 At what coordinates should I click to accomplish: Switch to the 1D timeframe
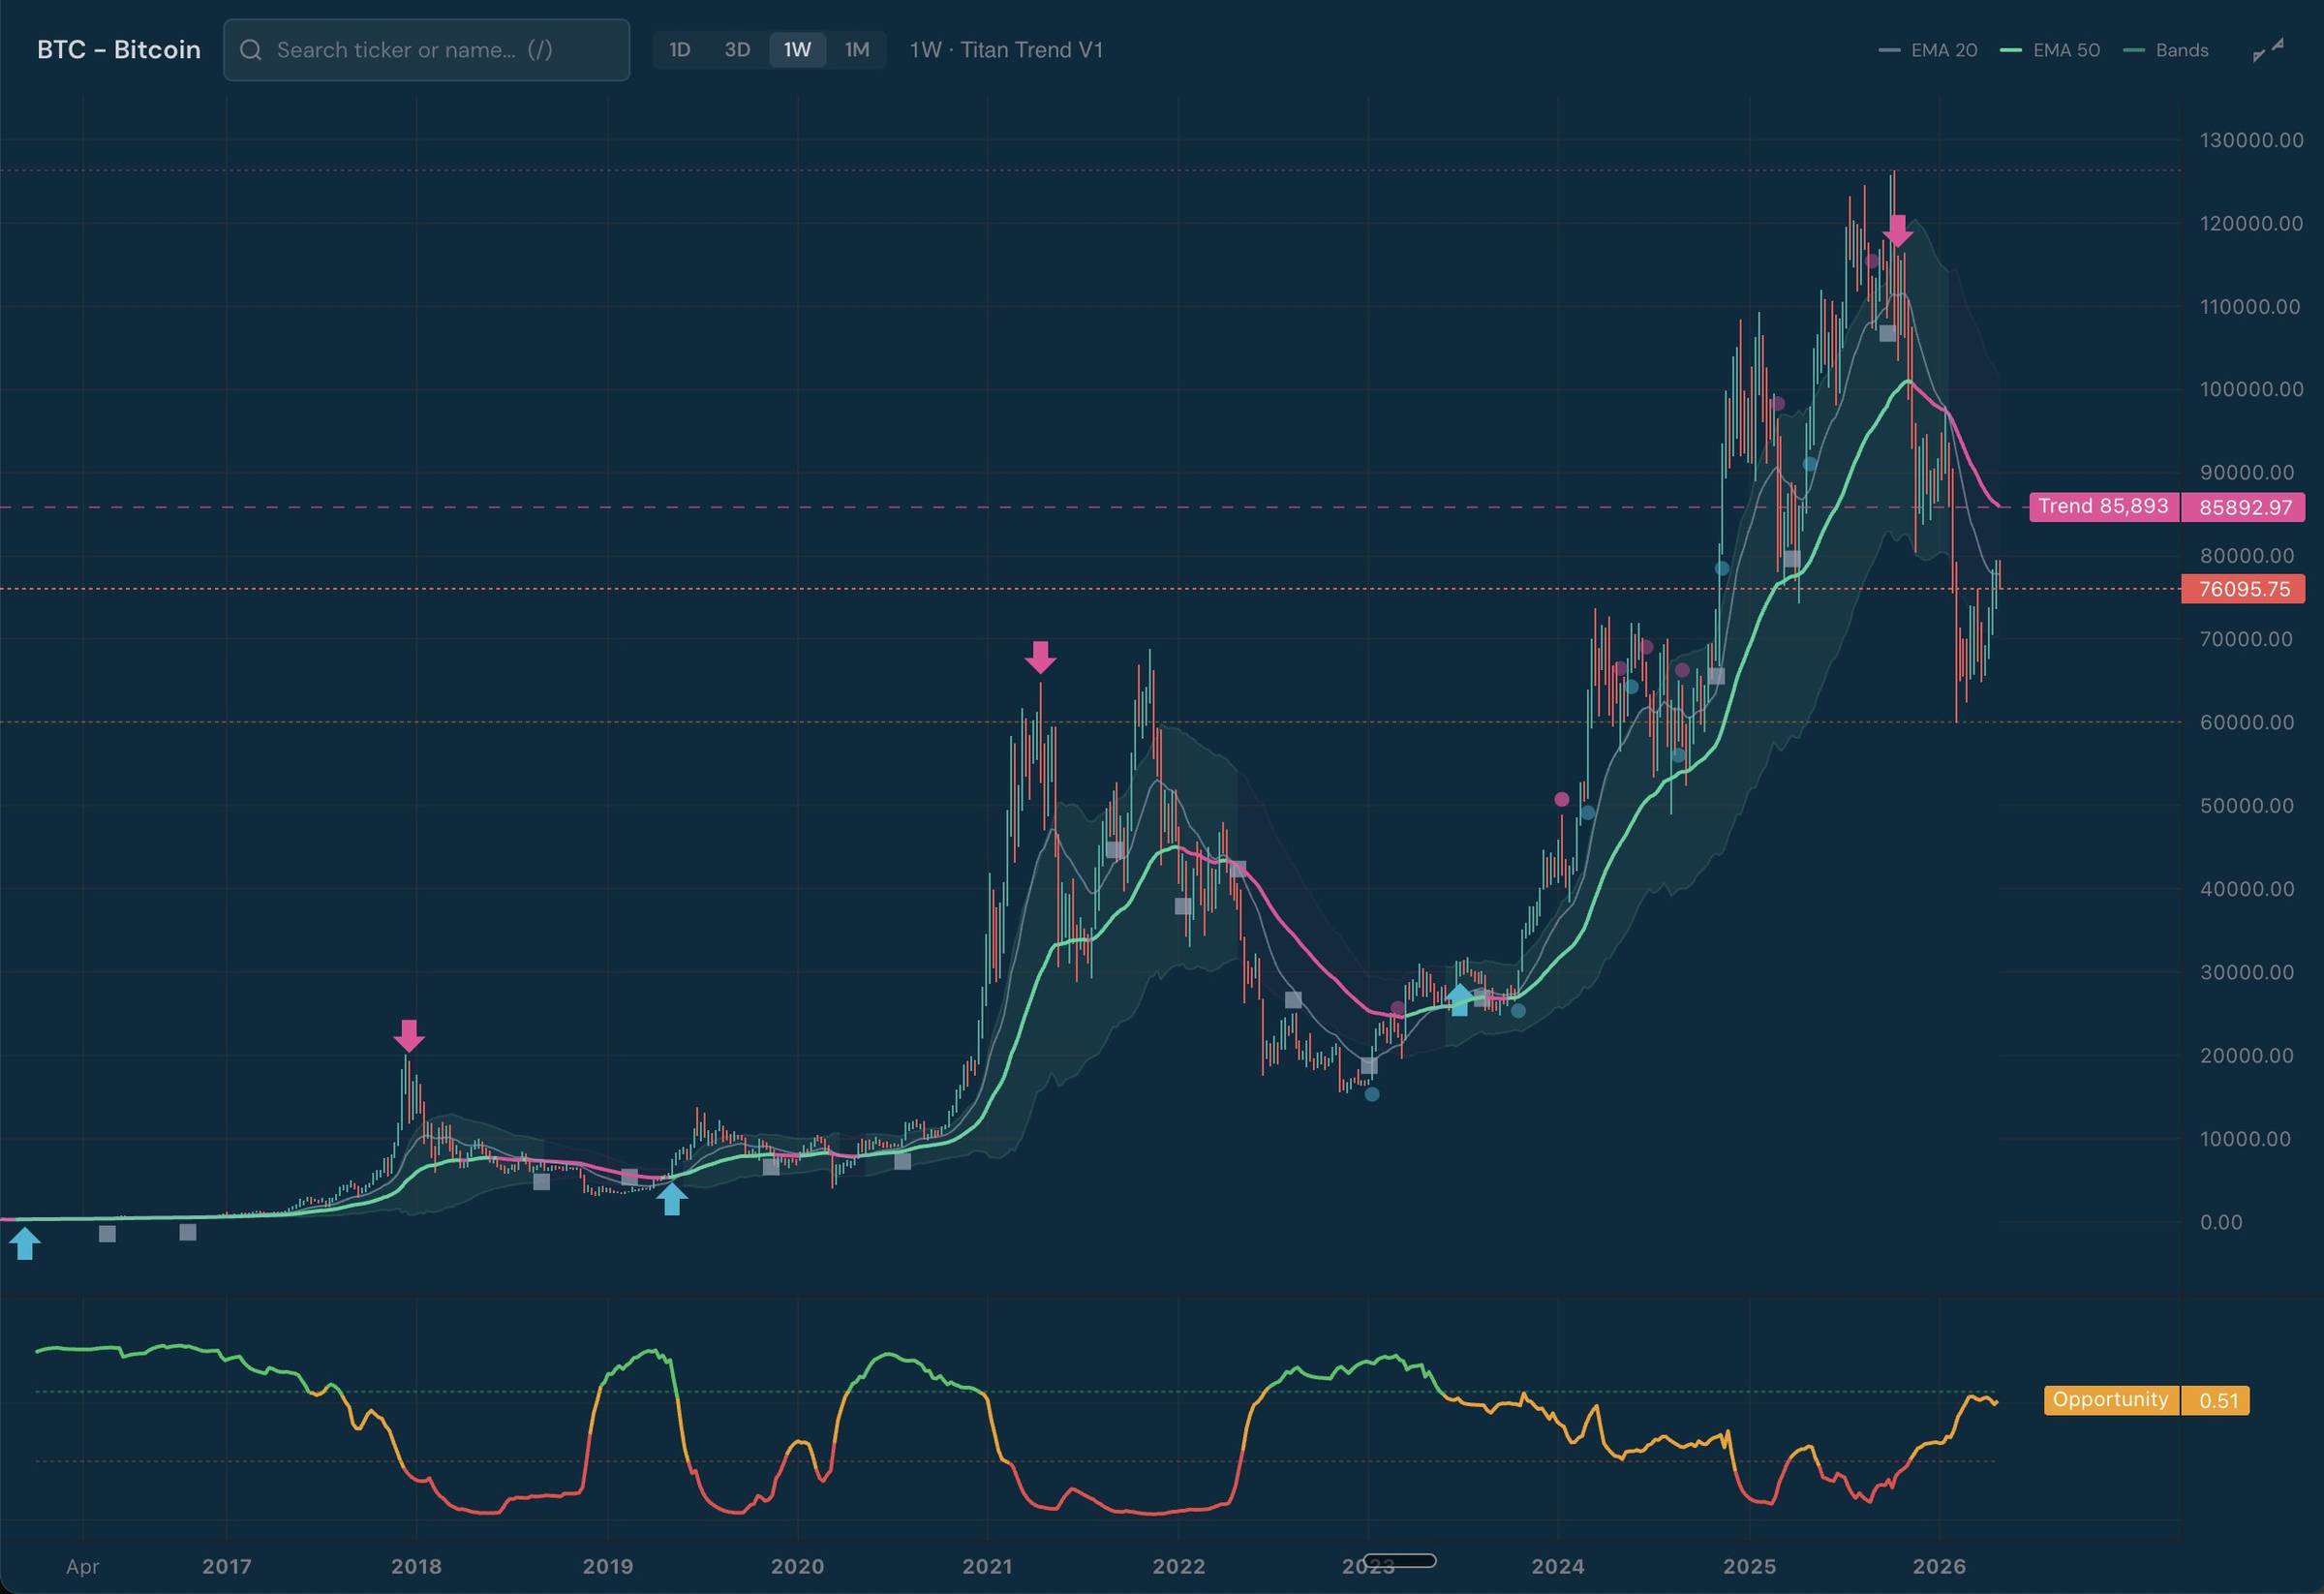680,50
